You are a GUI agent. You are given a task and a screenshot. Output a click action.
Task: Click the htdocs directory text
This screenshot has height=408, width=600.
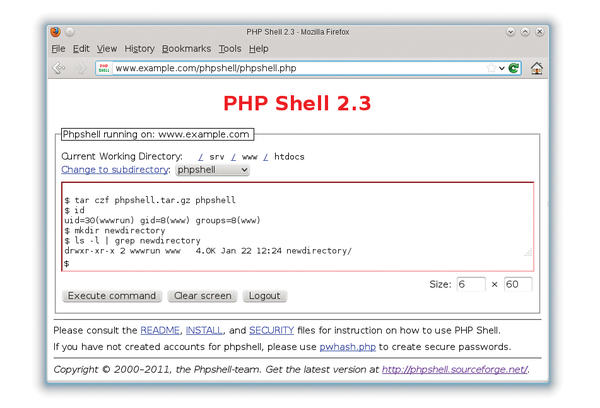pos(289,157)
